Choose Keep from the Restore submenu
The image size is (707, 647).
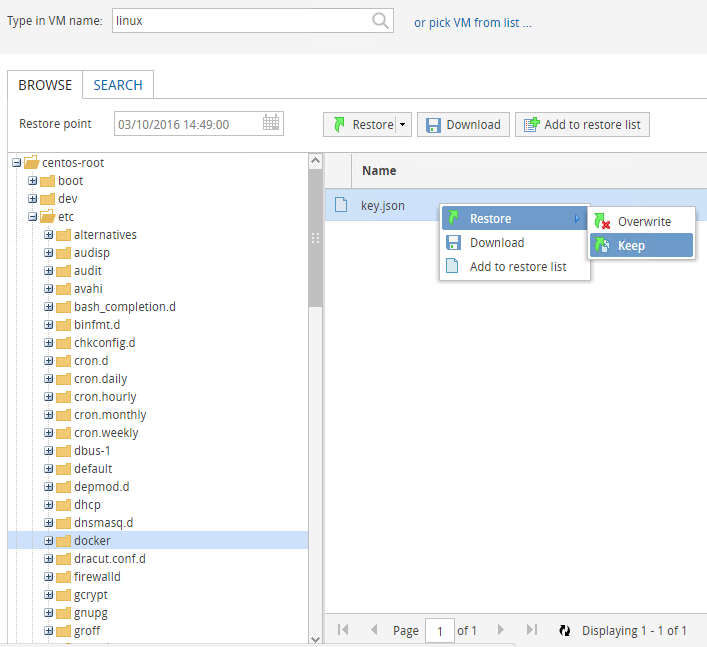631,246
